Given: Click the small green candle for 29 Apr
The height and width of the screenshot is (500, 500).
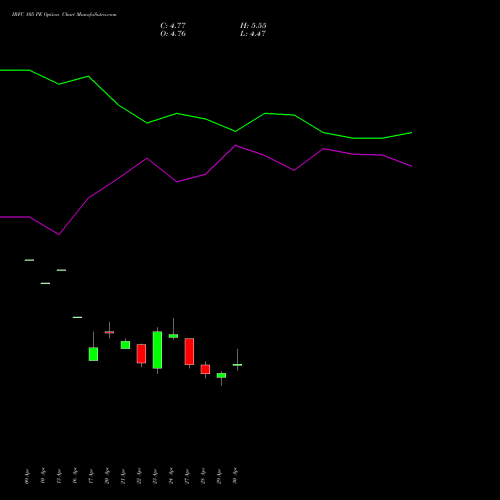Looking at the screenshot, I should tap(221, 375).
